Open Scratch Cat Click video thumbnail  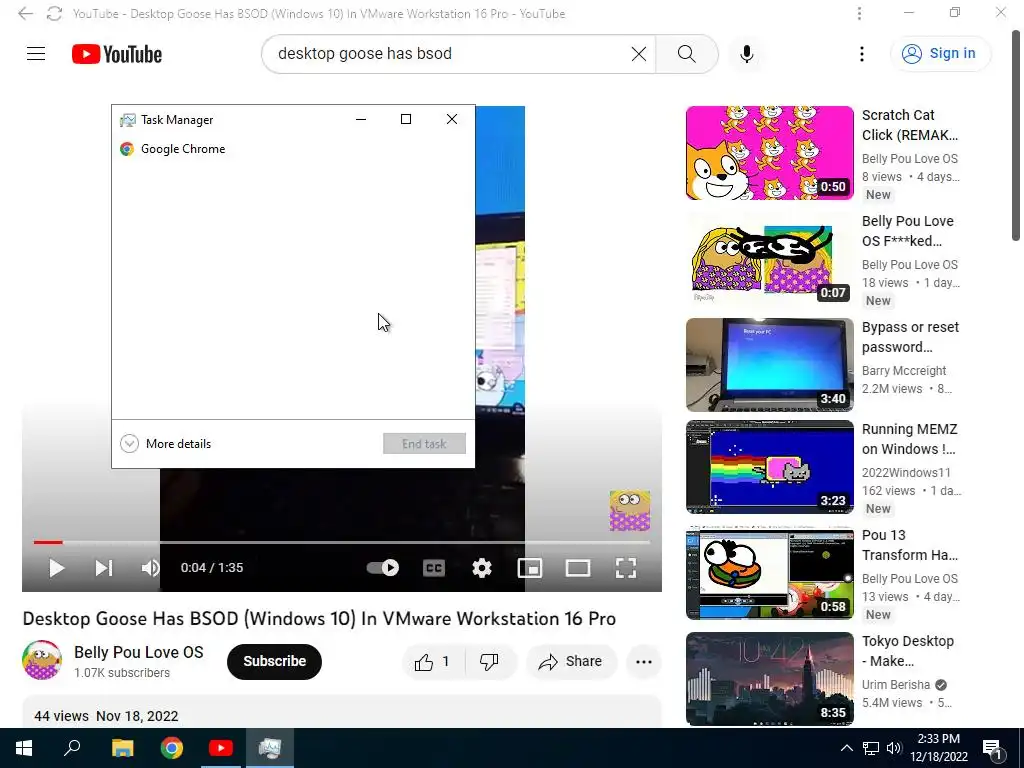click(769, 153)
